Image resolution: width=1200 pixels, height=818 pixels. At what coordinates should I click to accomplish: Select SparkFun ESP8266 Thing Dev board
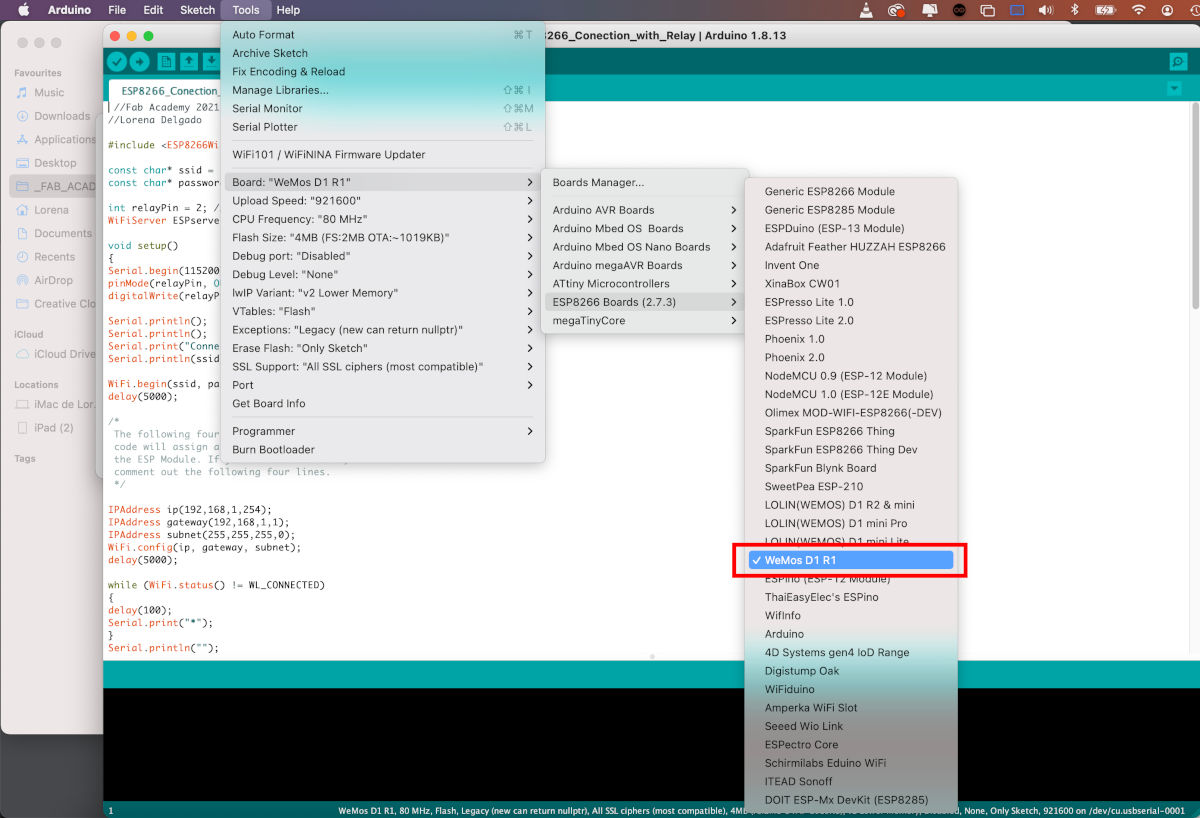point(850,450)
